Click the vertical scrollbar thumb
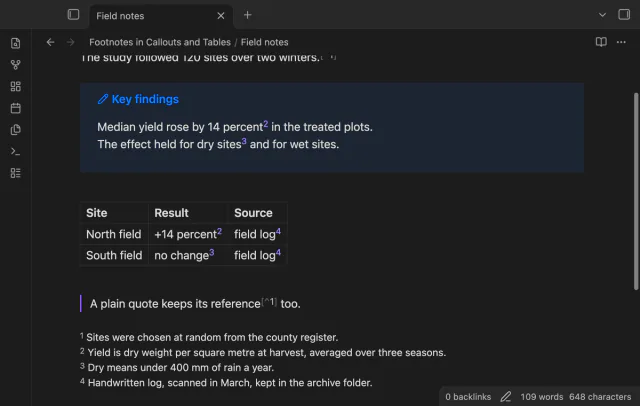Image resolution: width=640 pixels, height=406 pixels. 636,191
